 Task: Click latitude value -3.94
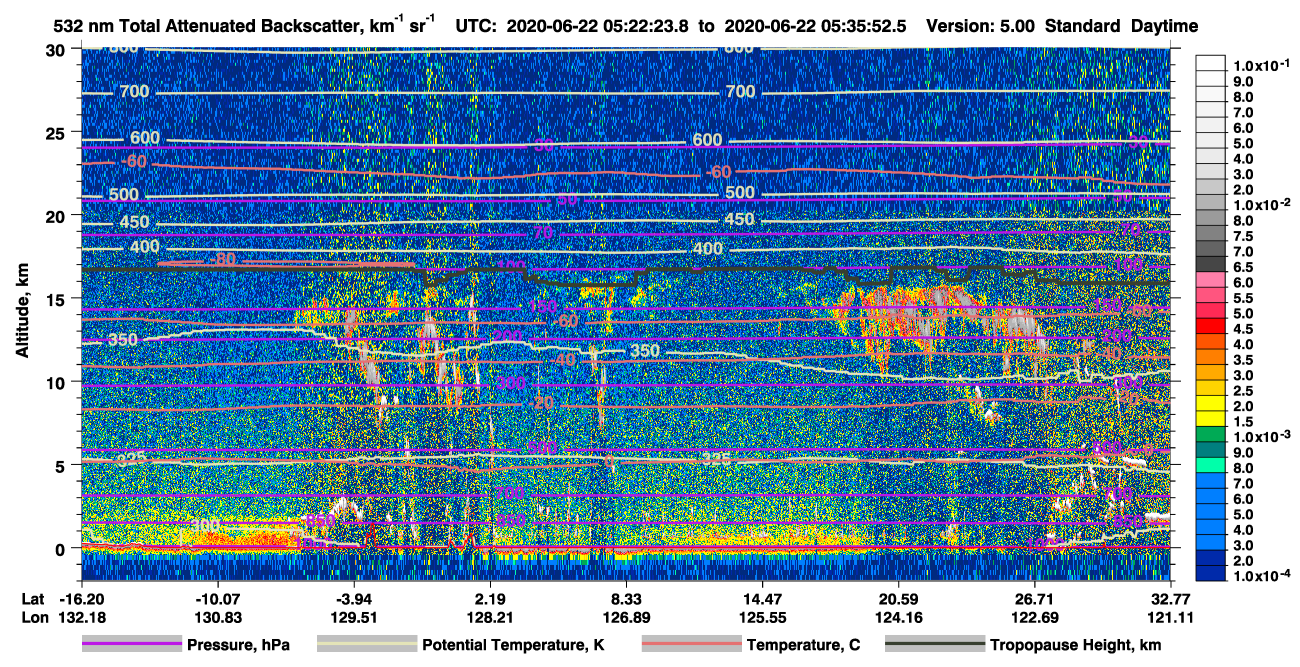[354, 599]
